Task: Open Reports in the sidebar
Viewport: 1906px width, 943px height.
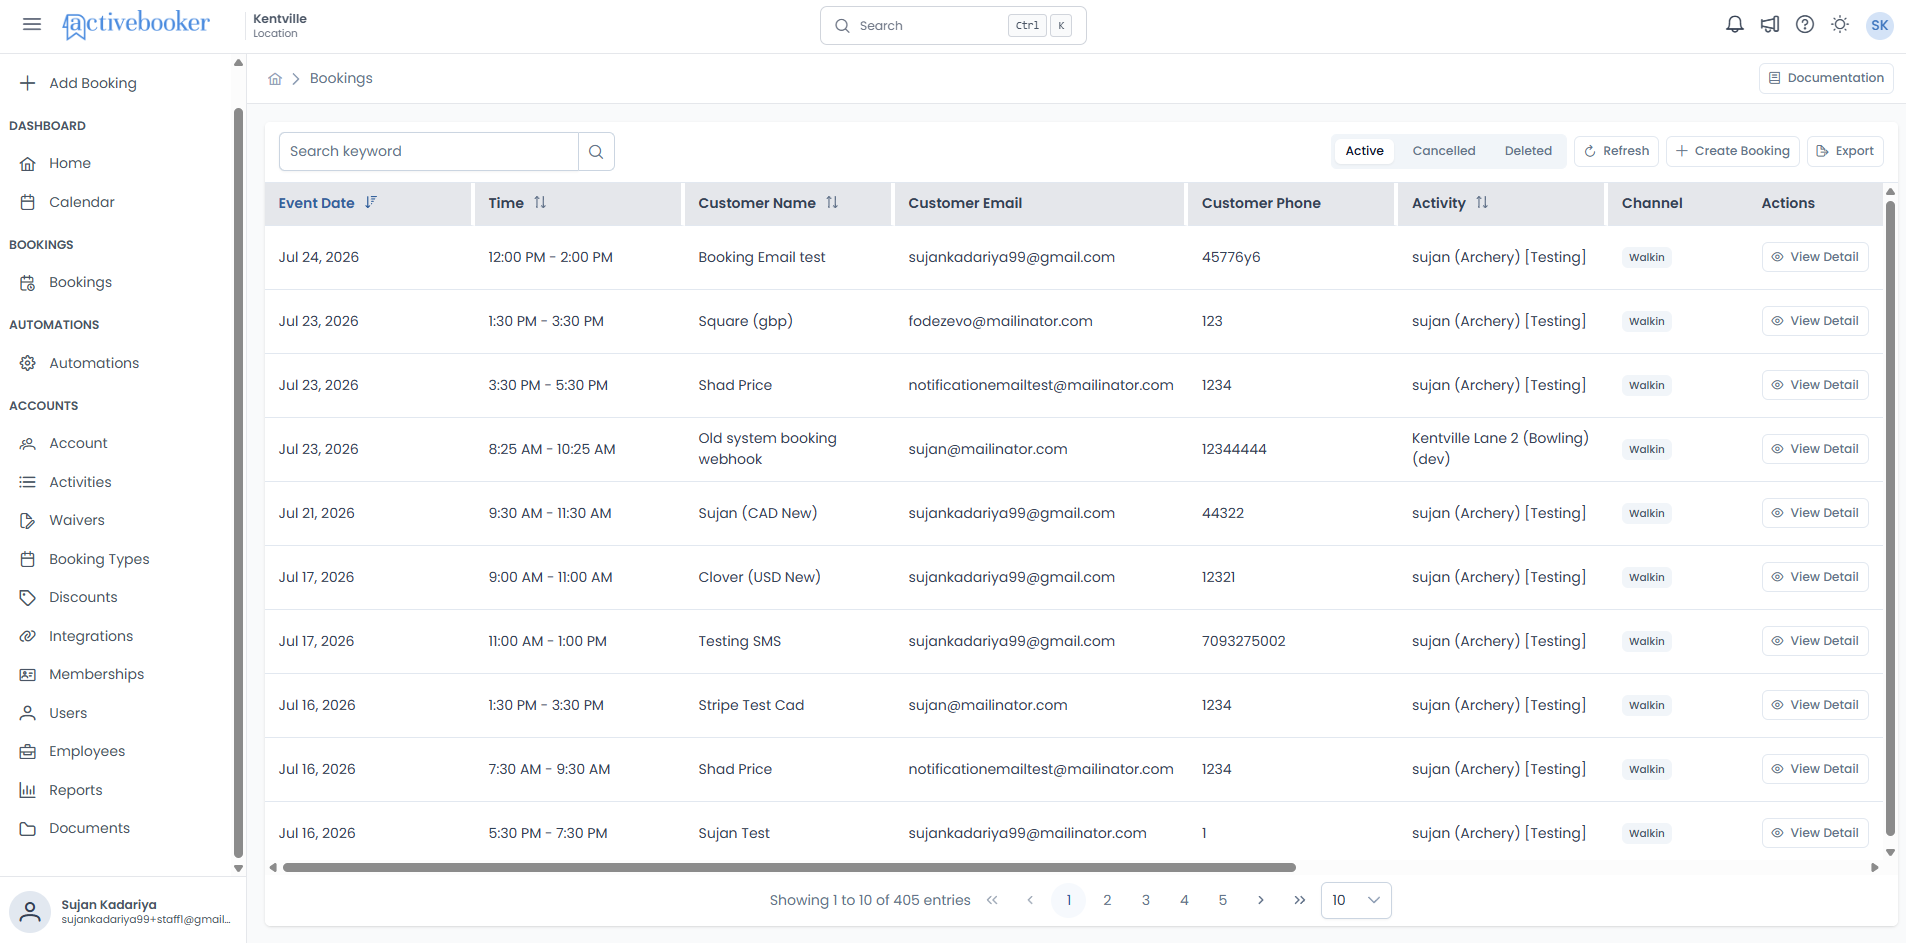Action: coord(76,790)
